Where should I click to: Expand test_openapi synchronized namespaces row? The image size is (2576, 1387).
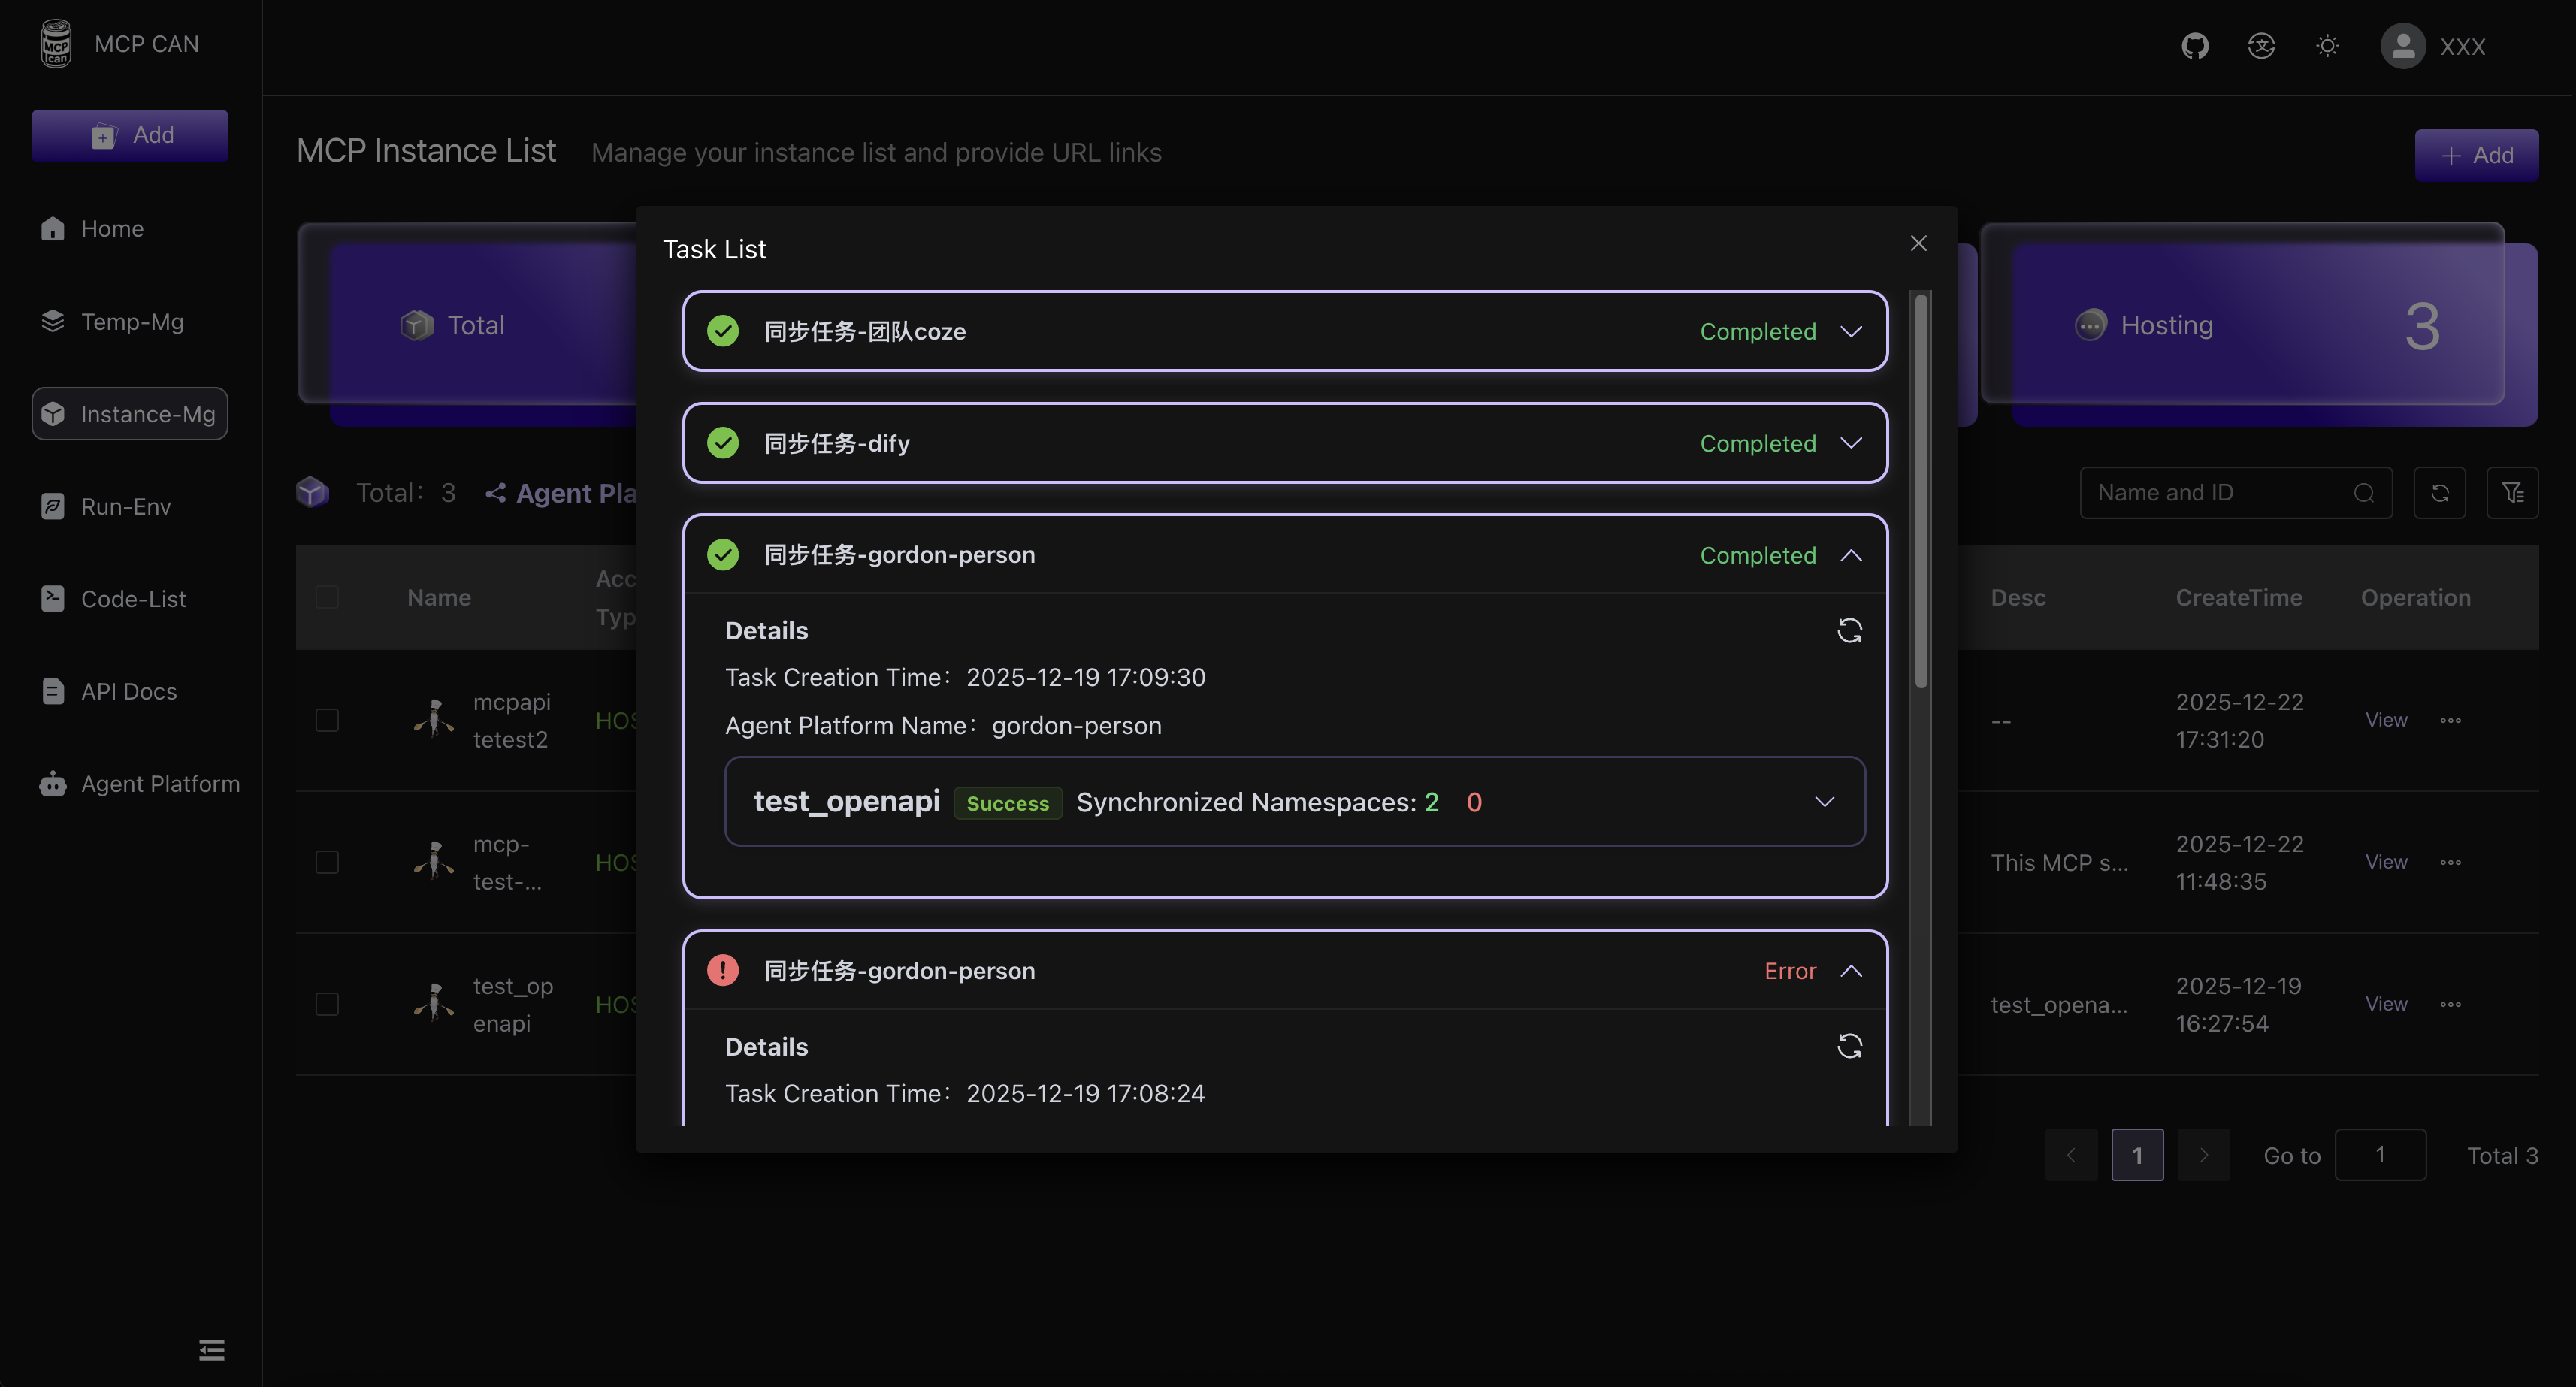tap(1824, 802)
